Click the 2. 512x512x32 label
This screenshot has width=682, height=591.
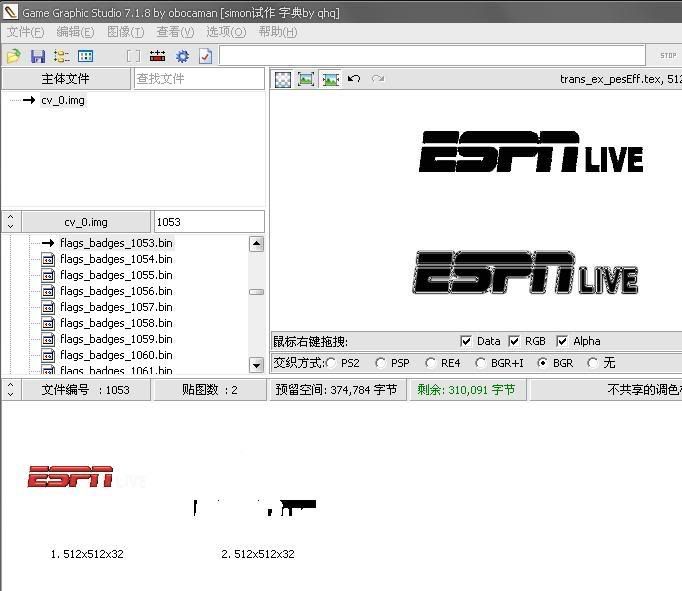tap(258, 554)
